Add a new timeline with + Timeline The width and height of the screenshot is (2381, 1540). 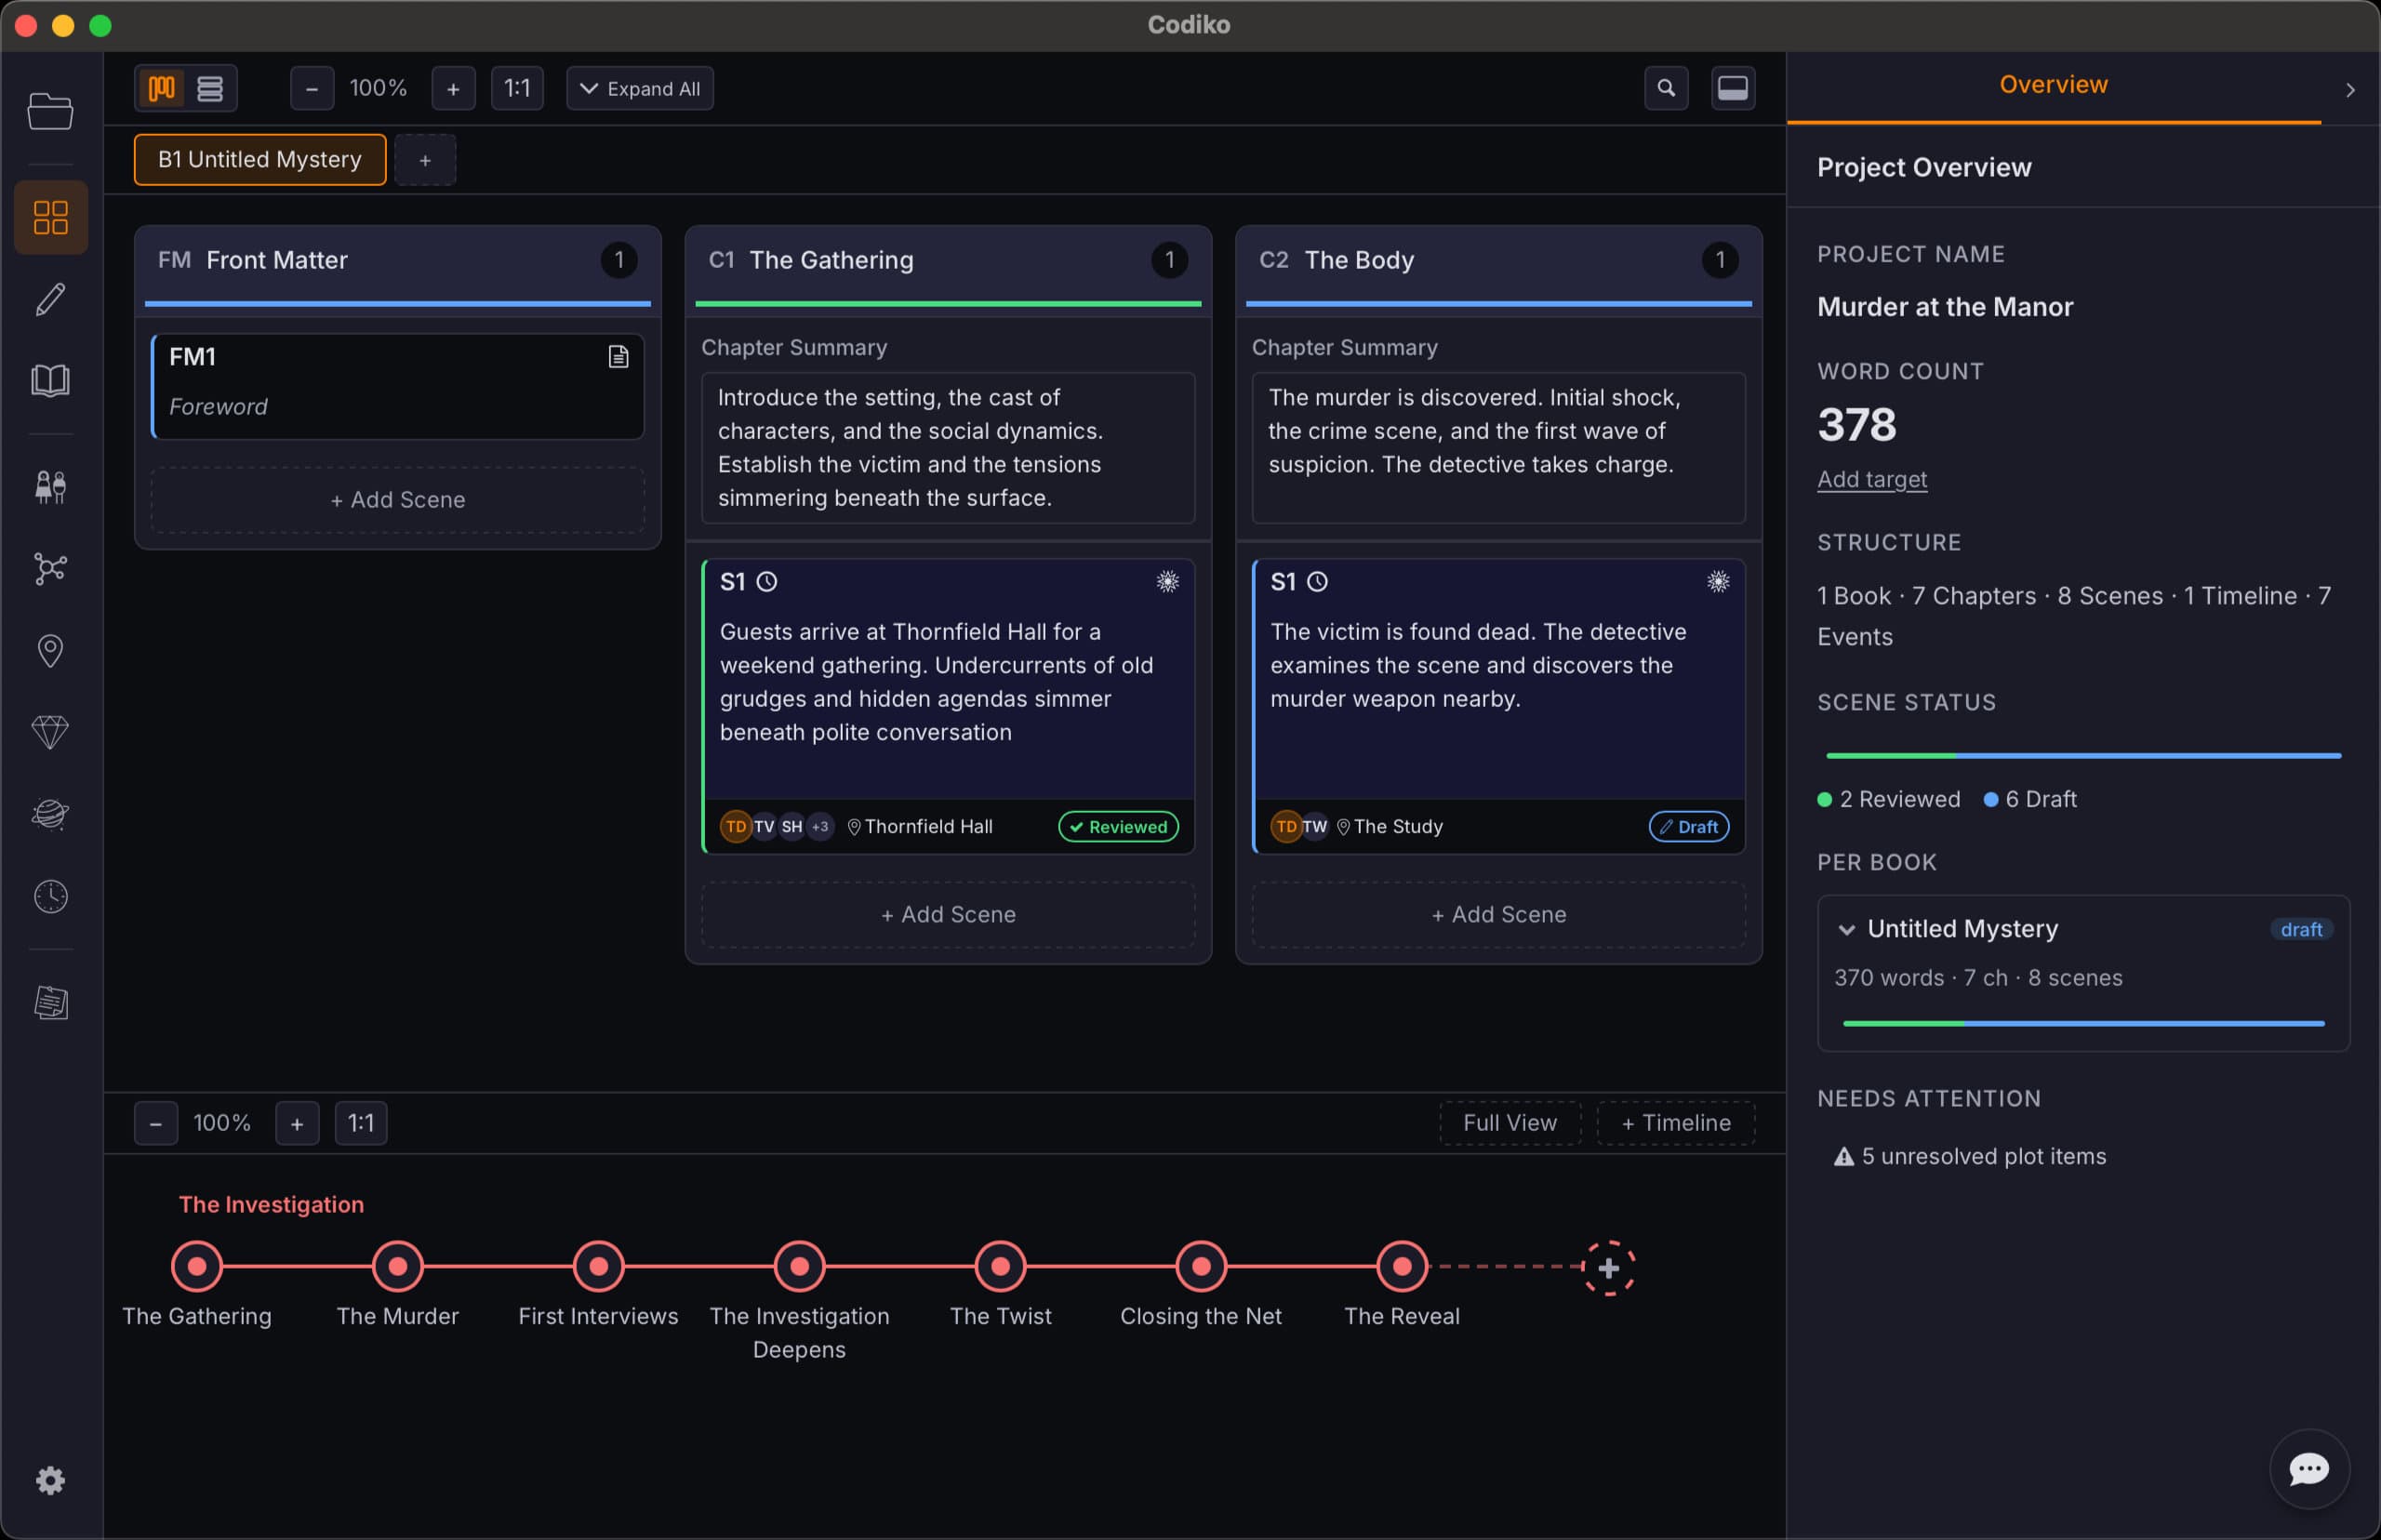click(x=1676, y=1123)
